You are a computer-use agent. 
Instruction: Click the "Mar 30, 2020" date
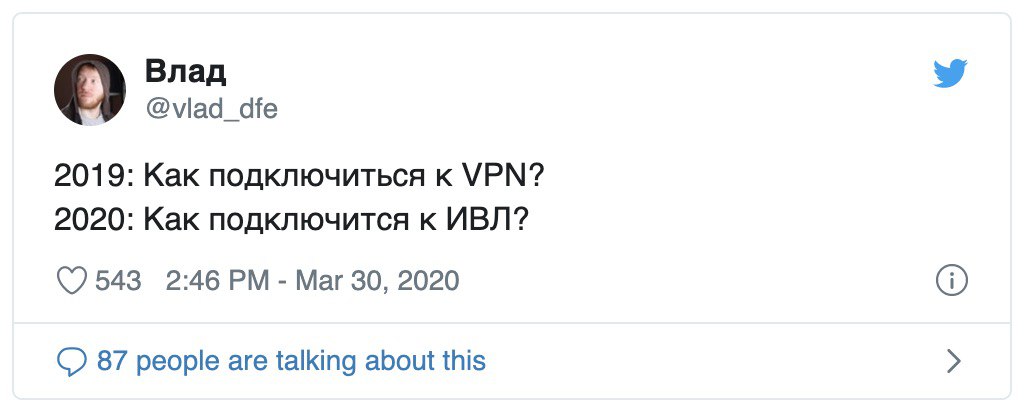pyautogui.click(x=375, y=281)
